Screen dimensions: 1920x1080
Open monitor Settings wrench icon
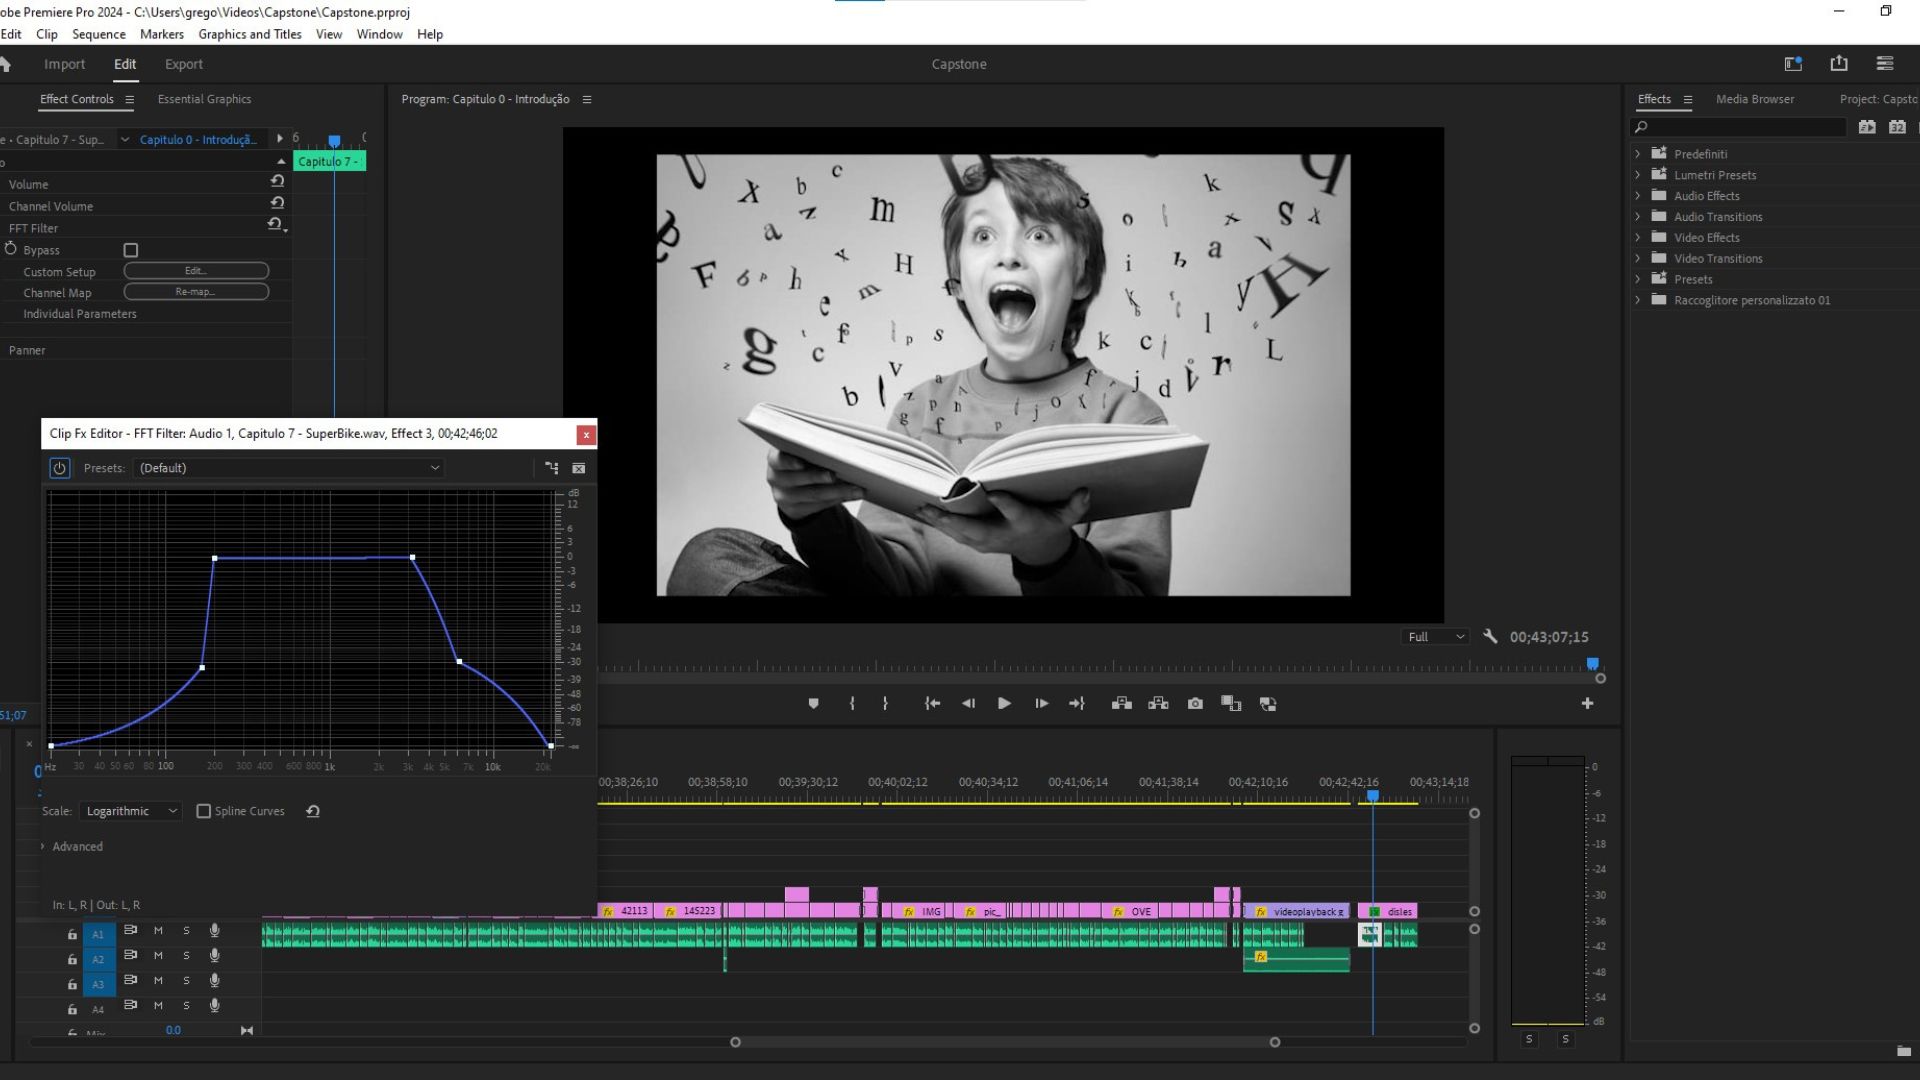point(1490,637)
